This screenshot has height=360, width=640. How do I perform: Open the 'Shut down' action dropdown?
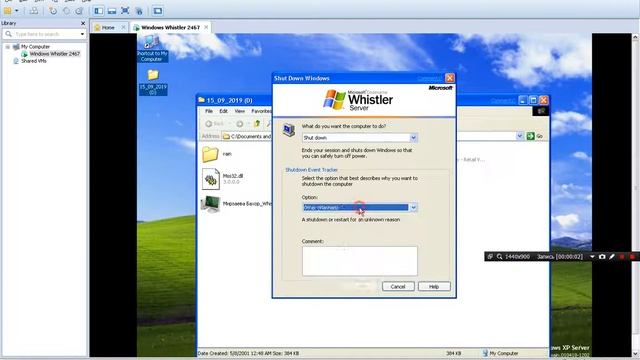(413, 138)
